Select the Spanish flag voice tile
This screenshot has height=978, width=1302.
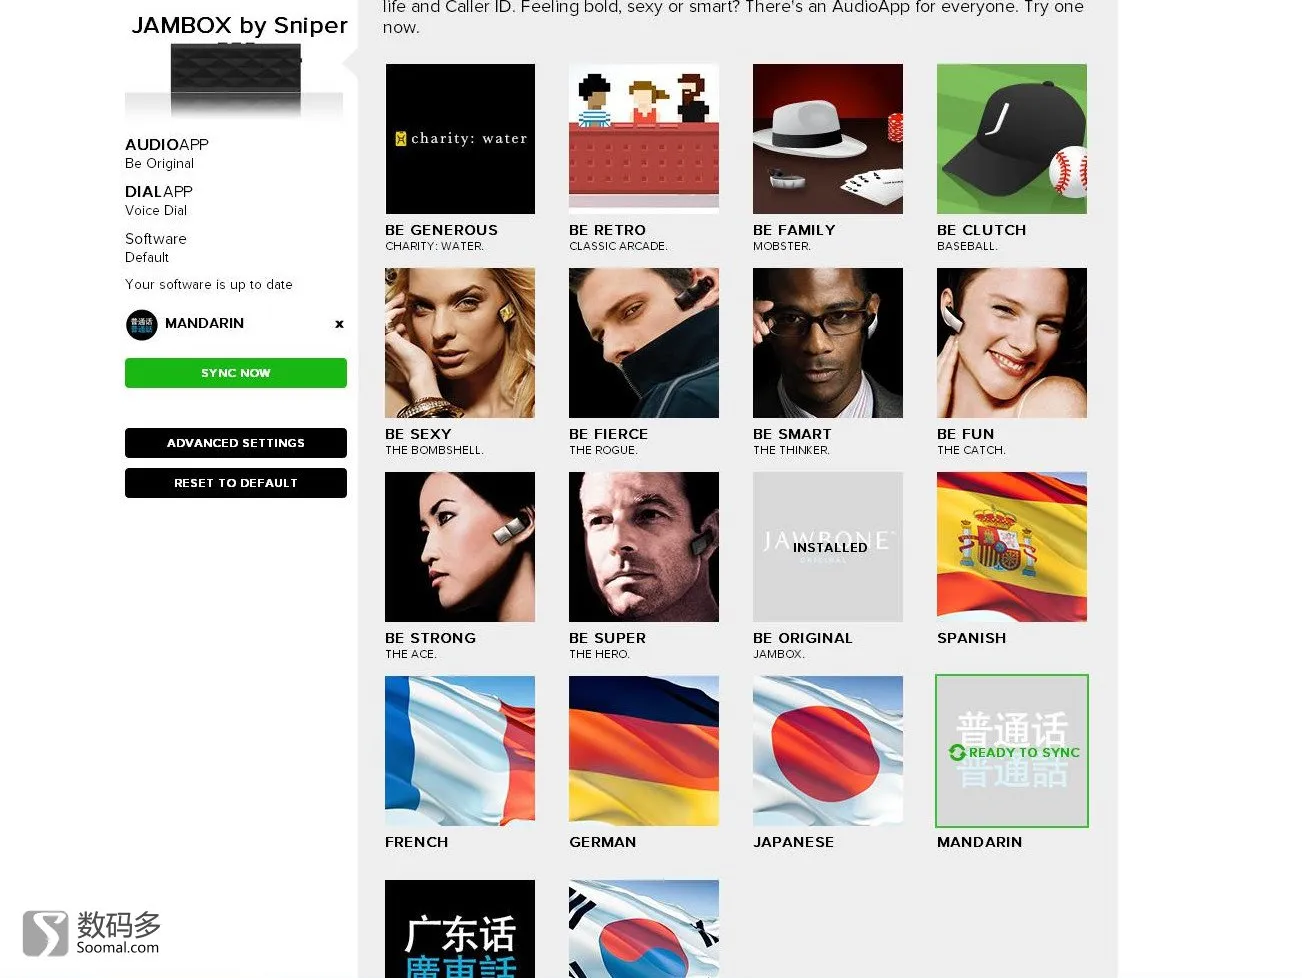(x=1012, y=547)
